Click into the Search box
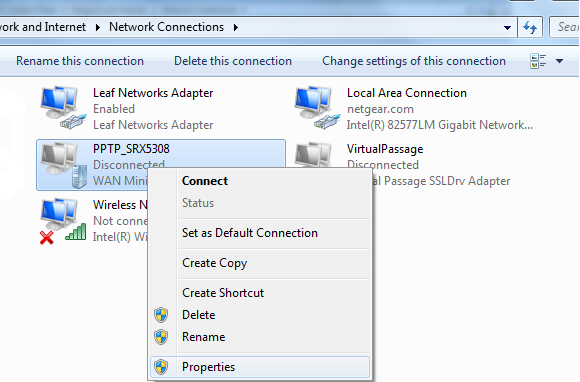The image size is (580, 382). (564, 27)
